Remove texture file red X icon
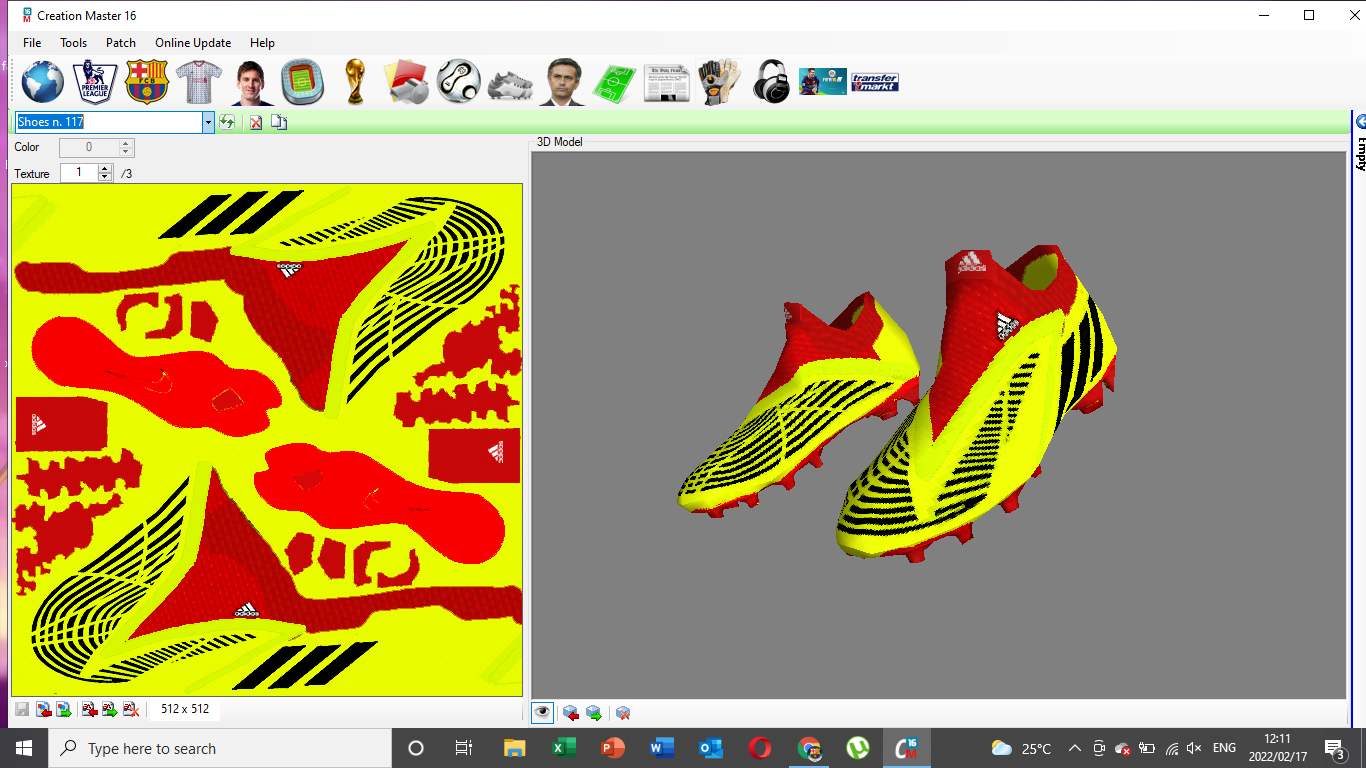This screenshot has width=1366, height=768. [130, 710]
